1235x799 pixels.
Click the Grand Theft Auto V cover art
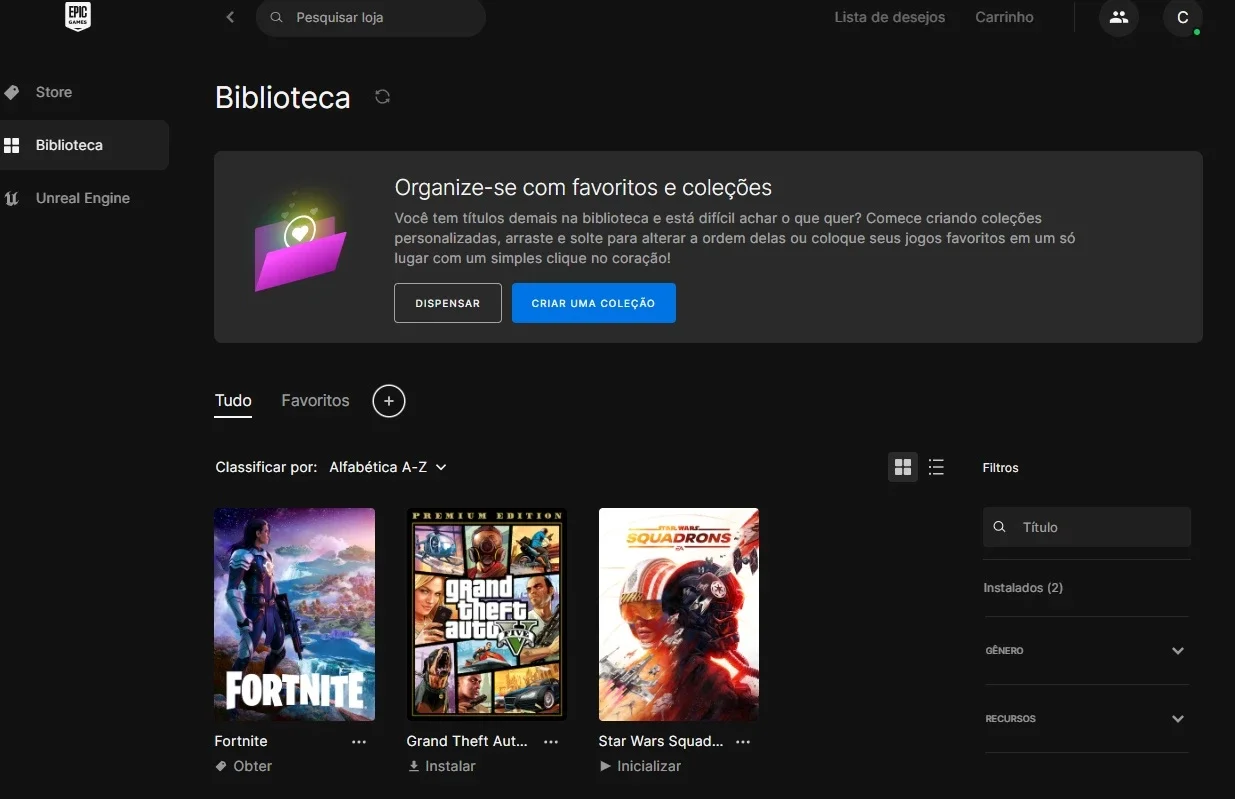(x=487, y=614)
